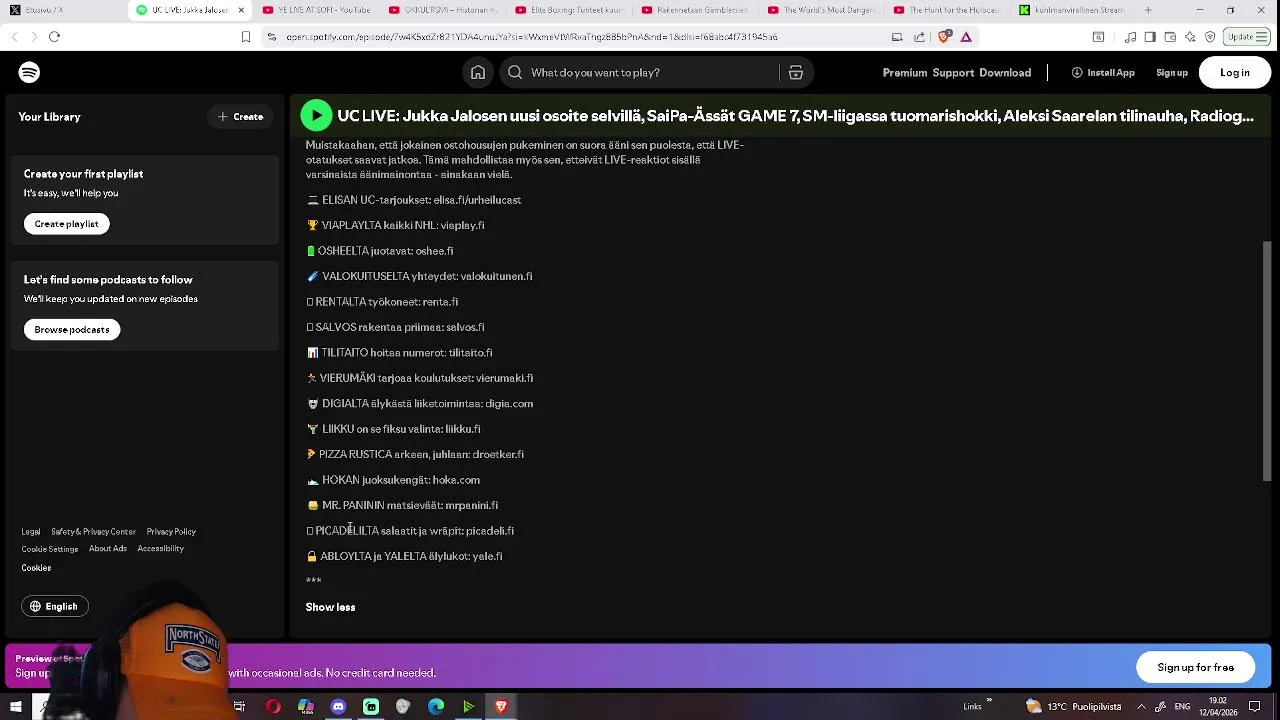This screenshot has height=720, width=1280.
Task: Open Discord from the taskbar
Action: click(338, 707)
